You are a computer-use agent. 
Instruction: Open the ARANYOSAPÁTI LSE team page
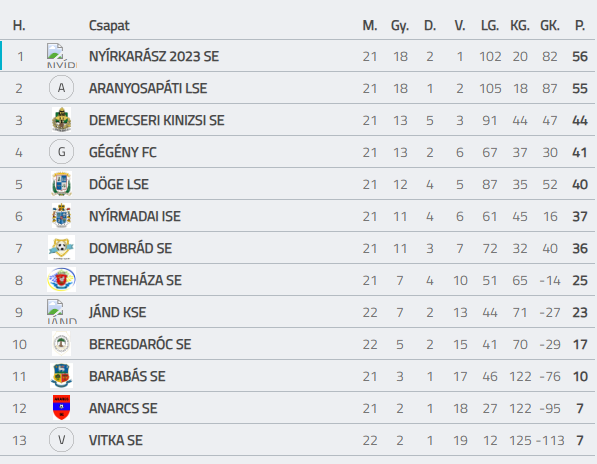click(148, 88)
